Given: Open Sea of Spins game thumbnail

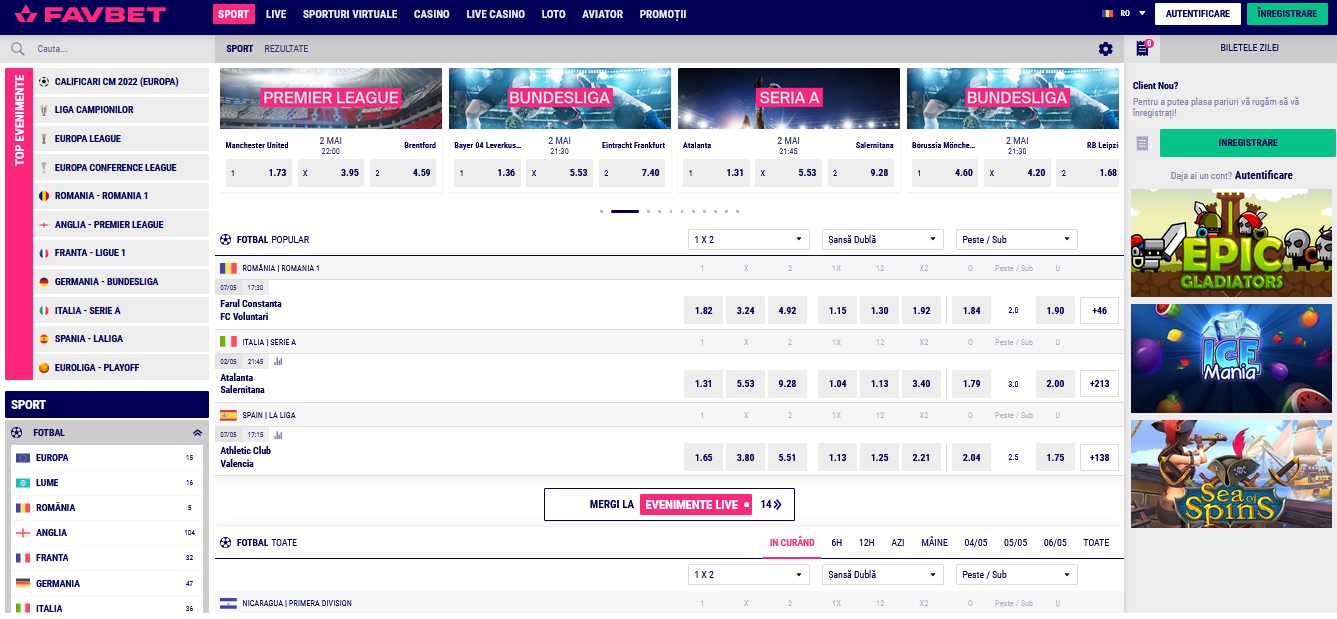Looking at the screenshot, I should [1233, 474].
